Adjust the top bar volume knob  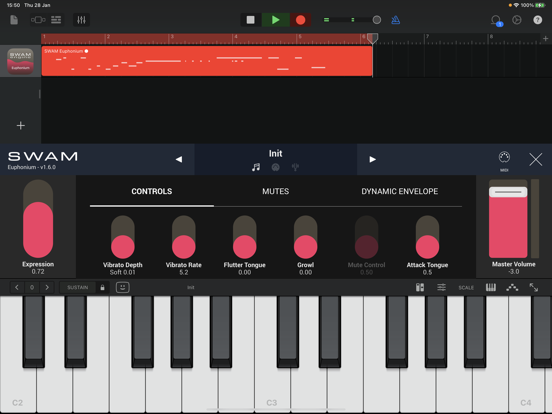(x=377, y=20)
